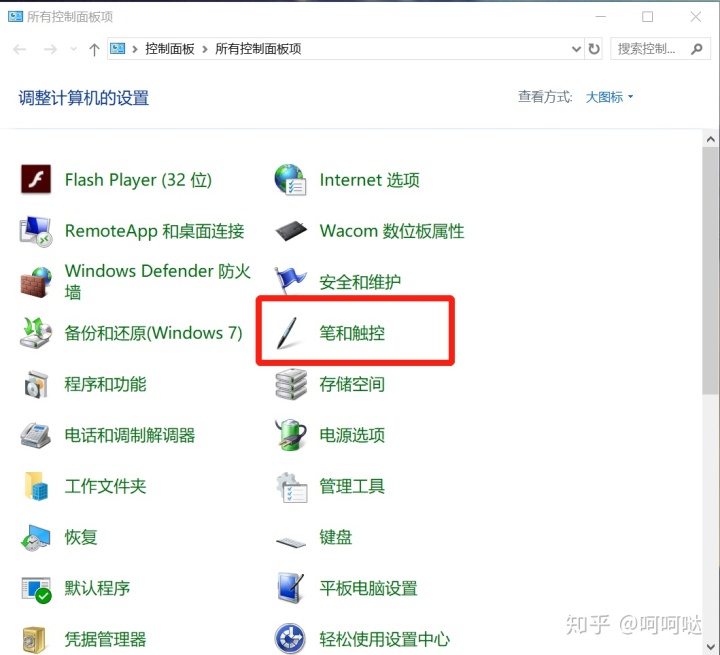
Task: Open RemoteApp 和桌面连接 link
Action: (x=154, y=231)
